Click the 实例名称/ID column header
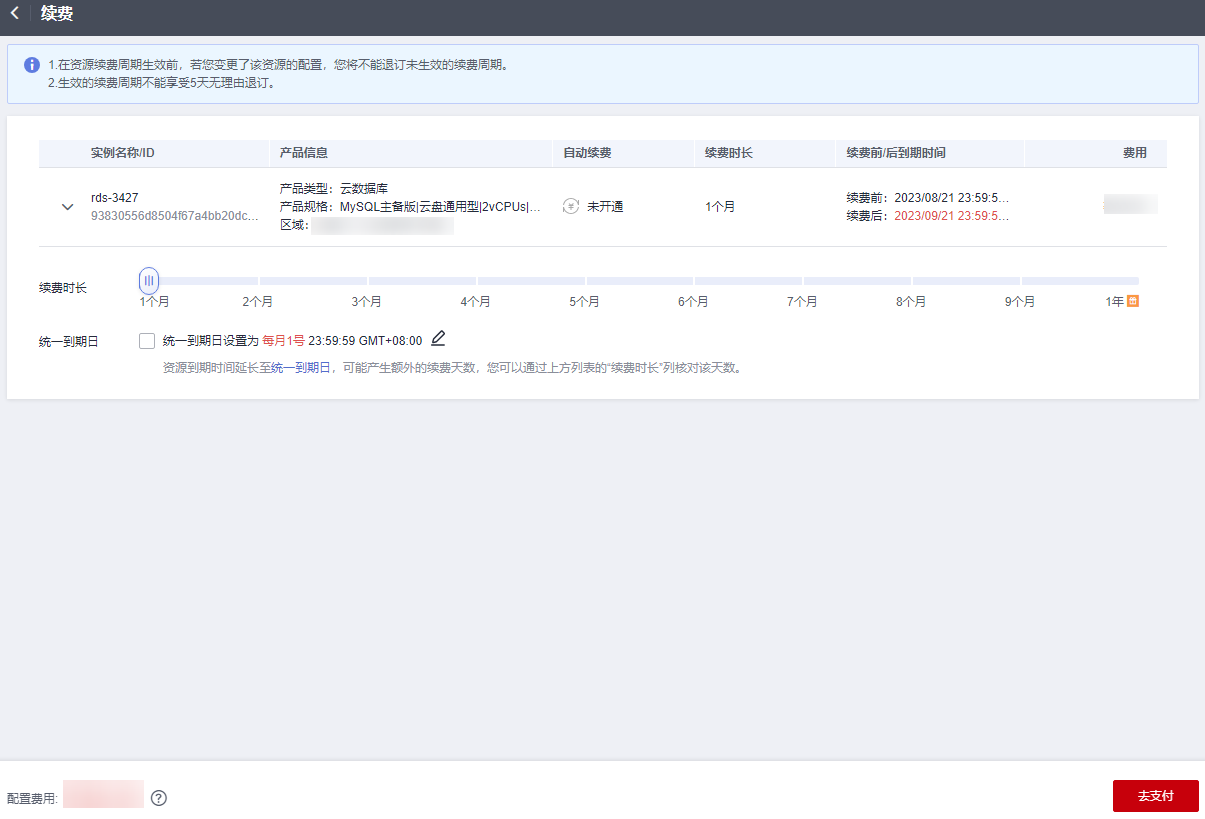1205x819 pixels. (x=123, y=153)
